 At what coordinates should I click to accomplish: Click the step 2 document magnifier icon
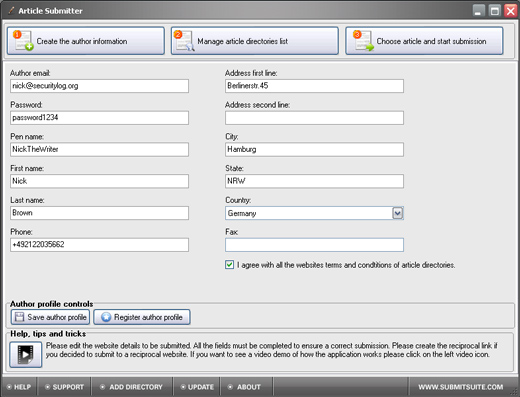pos(184,41)
